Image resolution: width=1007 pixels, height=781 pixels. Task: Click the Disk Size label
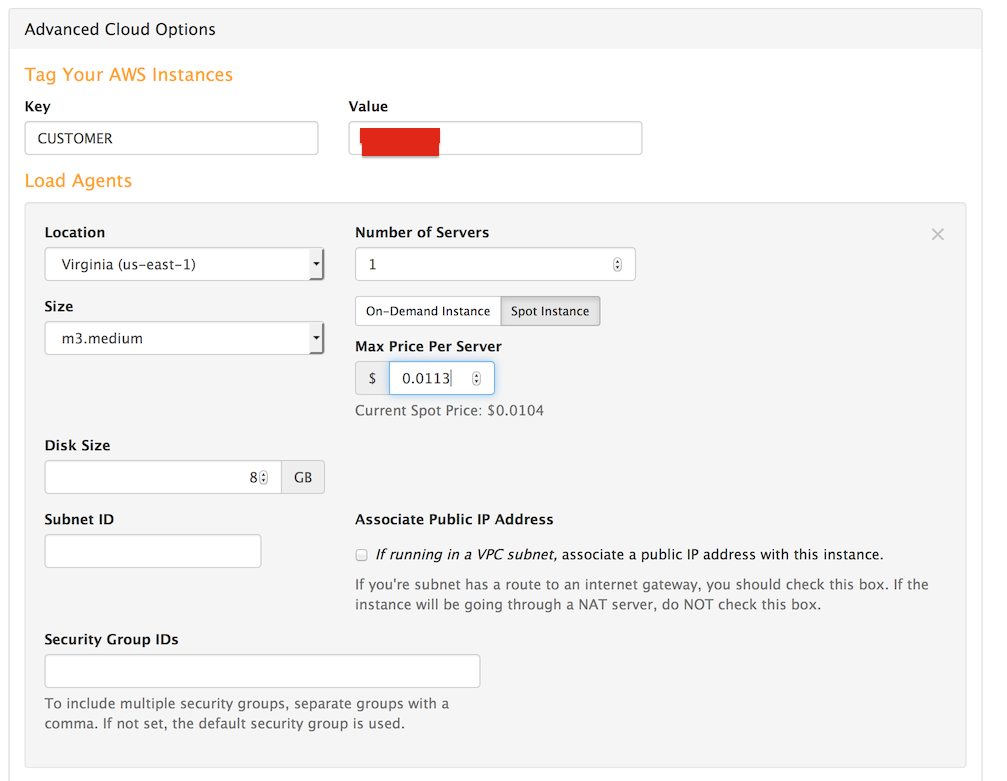coord(77,445)
